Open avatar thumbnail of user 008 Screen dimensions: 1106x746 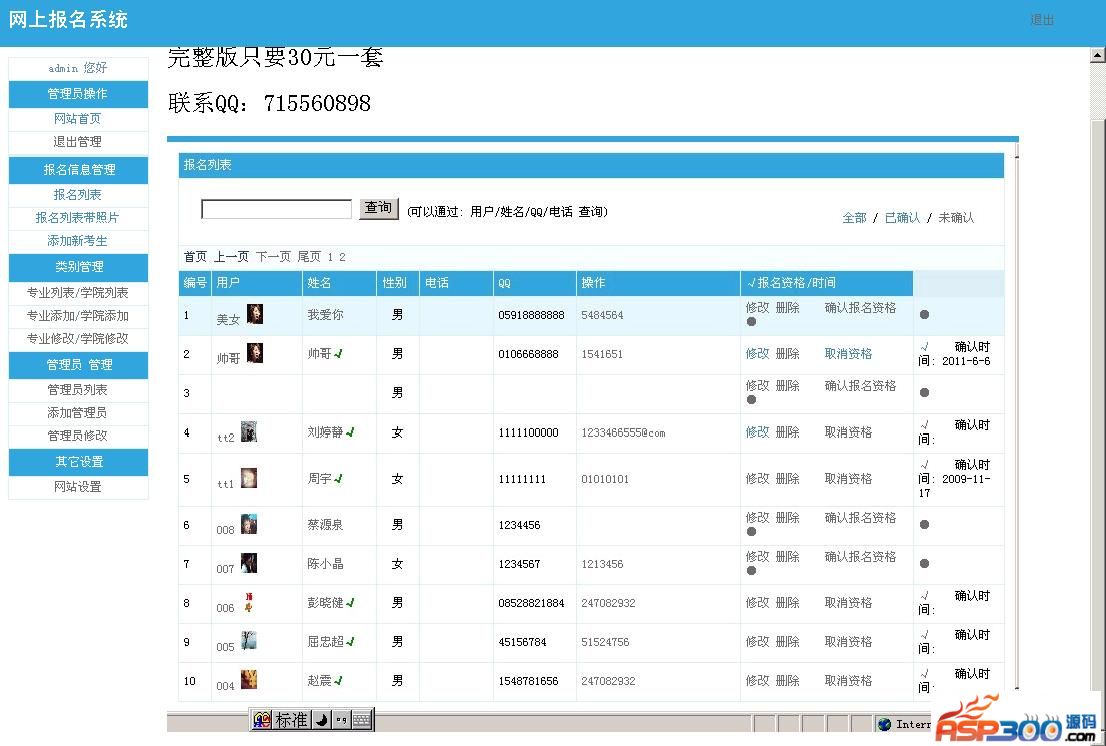(249, 524)
